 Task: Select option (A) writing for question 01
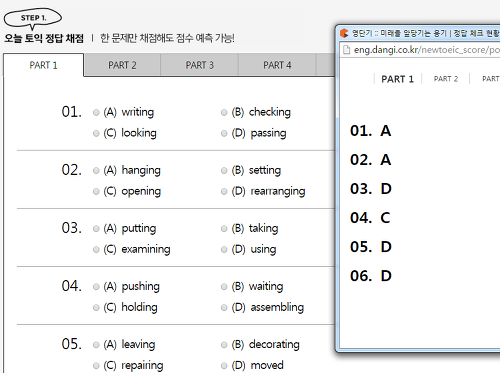(96, 113)
